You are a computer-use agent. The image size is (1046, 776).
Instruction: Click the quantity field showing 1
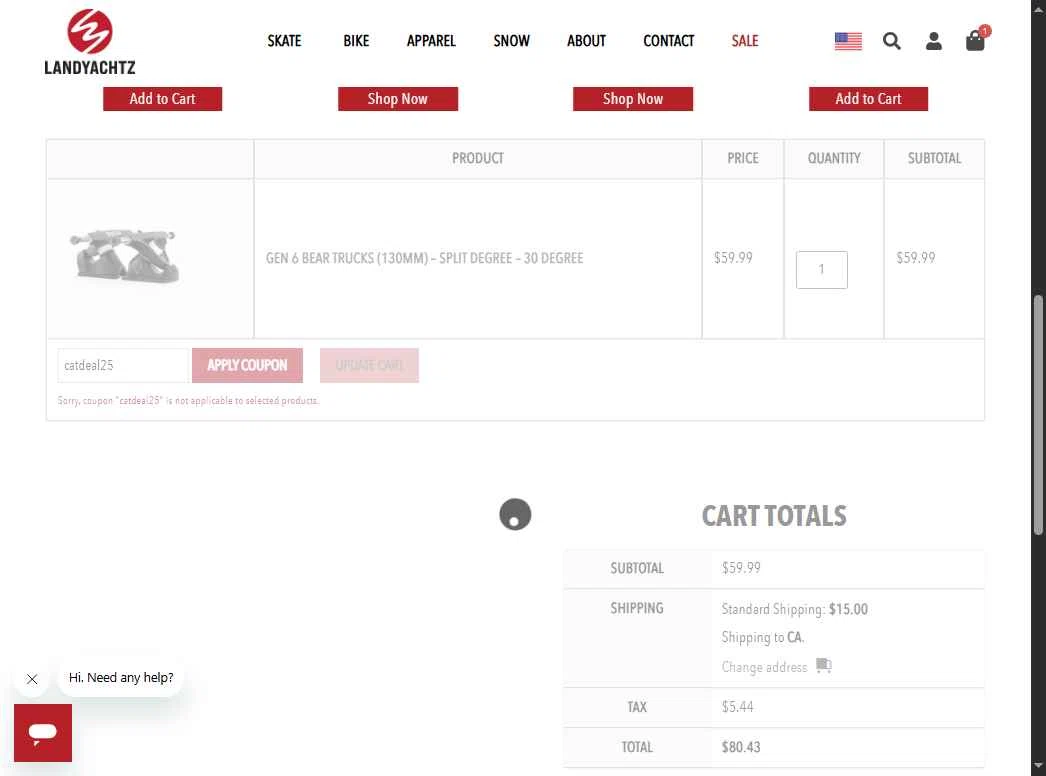[x=821, y=270]
